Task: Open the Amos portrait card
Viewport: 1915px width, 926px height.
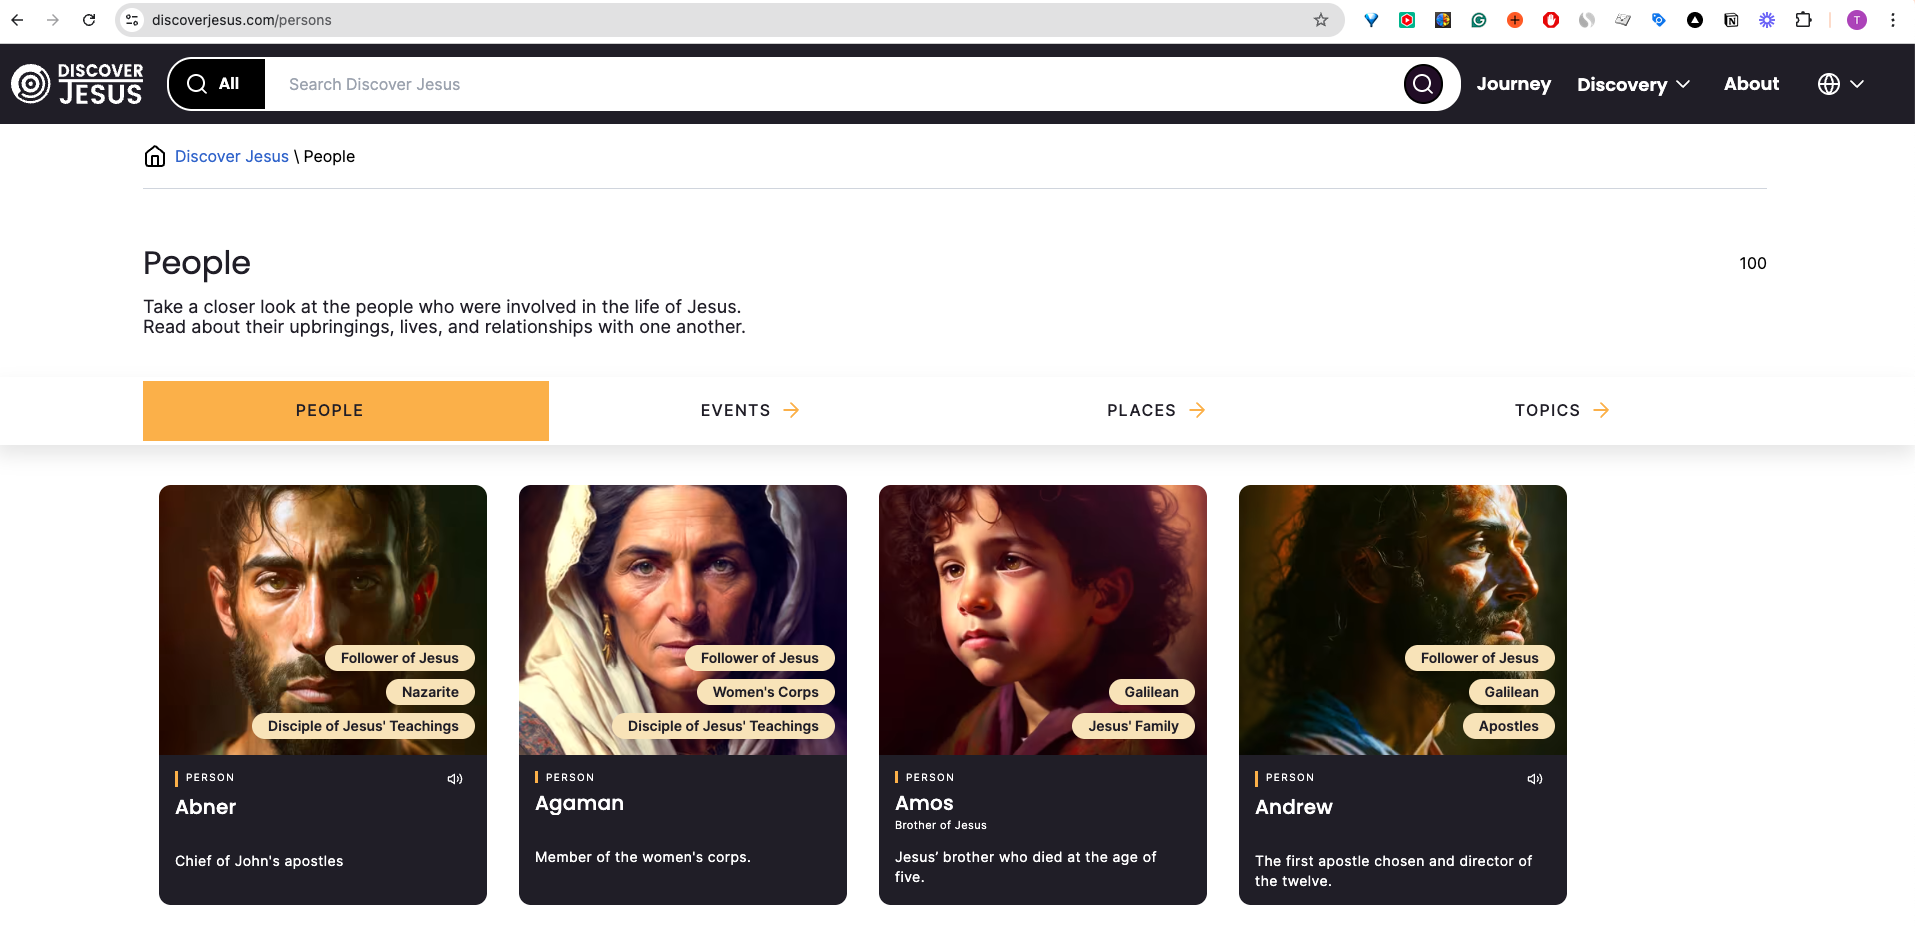Action: click(1043, 695)
